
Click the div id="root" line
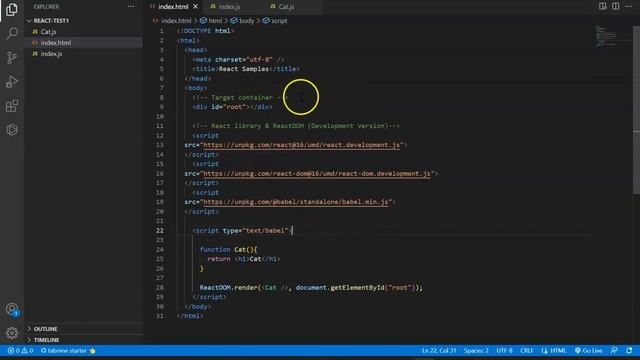coord(232,107)
